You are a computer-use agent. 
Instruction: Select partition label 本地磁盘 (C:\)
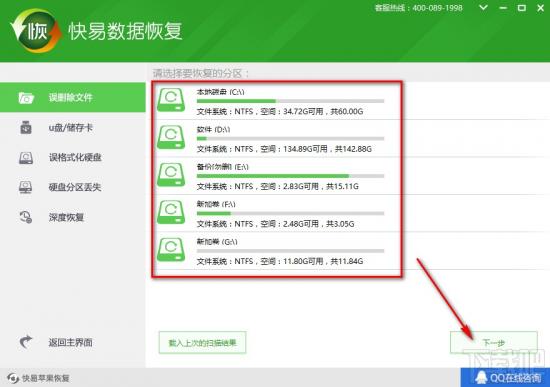click(220, 92)
